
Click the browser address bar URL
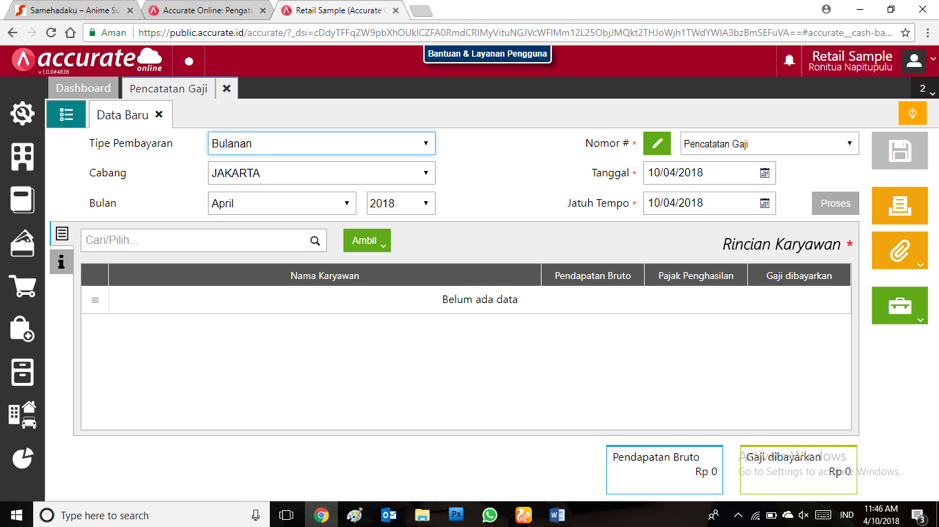[x=515, y=32]
